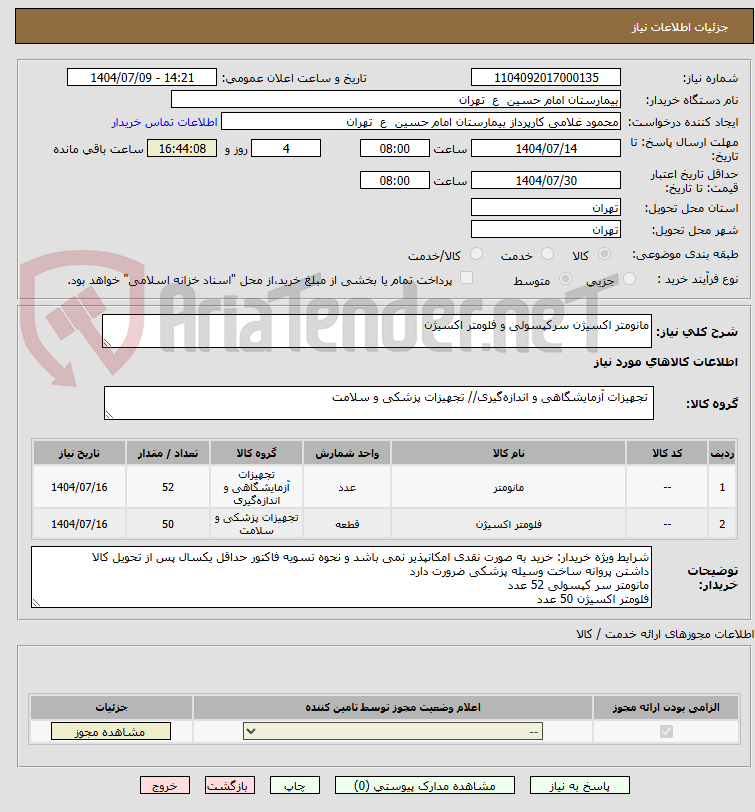This screenshot has width=755, height=812.
Task: Click the 'مانومتر' item name cell
Action: (x=509, y=487)
